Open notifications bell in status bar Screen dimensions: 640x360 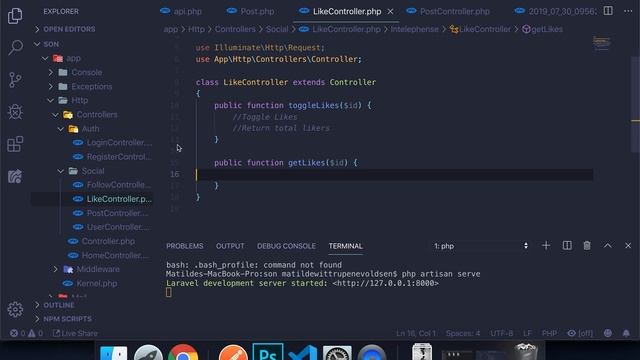click(x=626, y=333)
